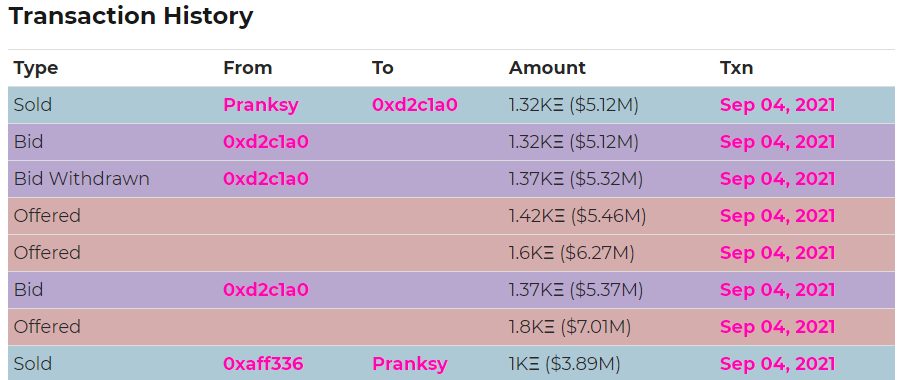Open Pranksy buyer link in the 1KΞ Sold row
The height and width of the screenshot is (380, 902).
click(410, 364)
